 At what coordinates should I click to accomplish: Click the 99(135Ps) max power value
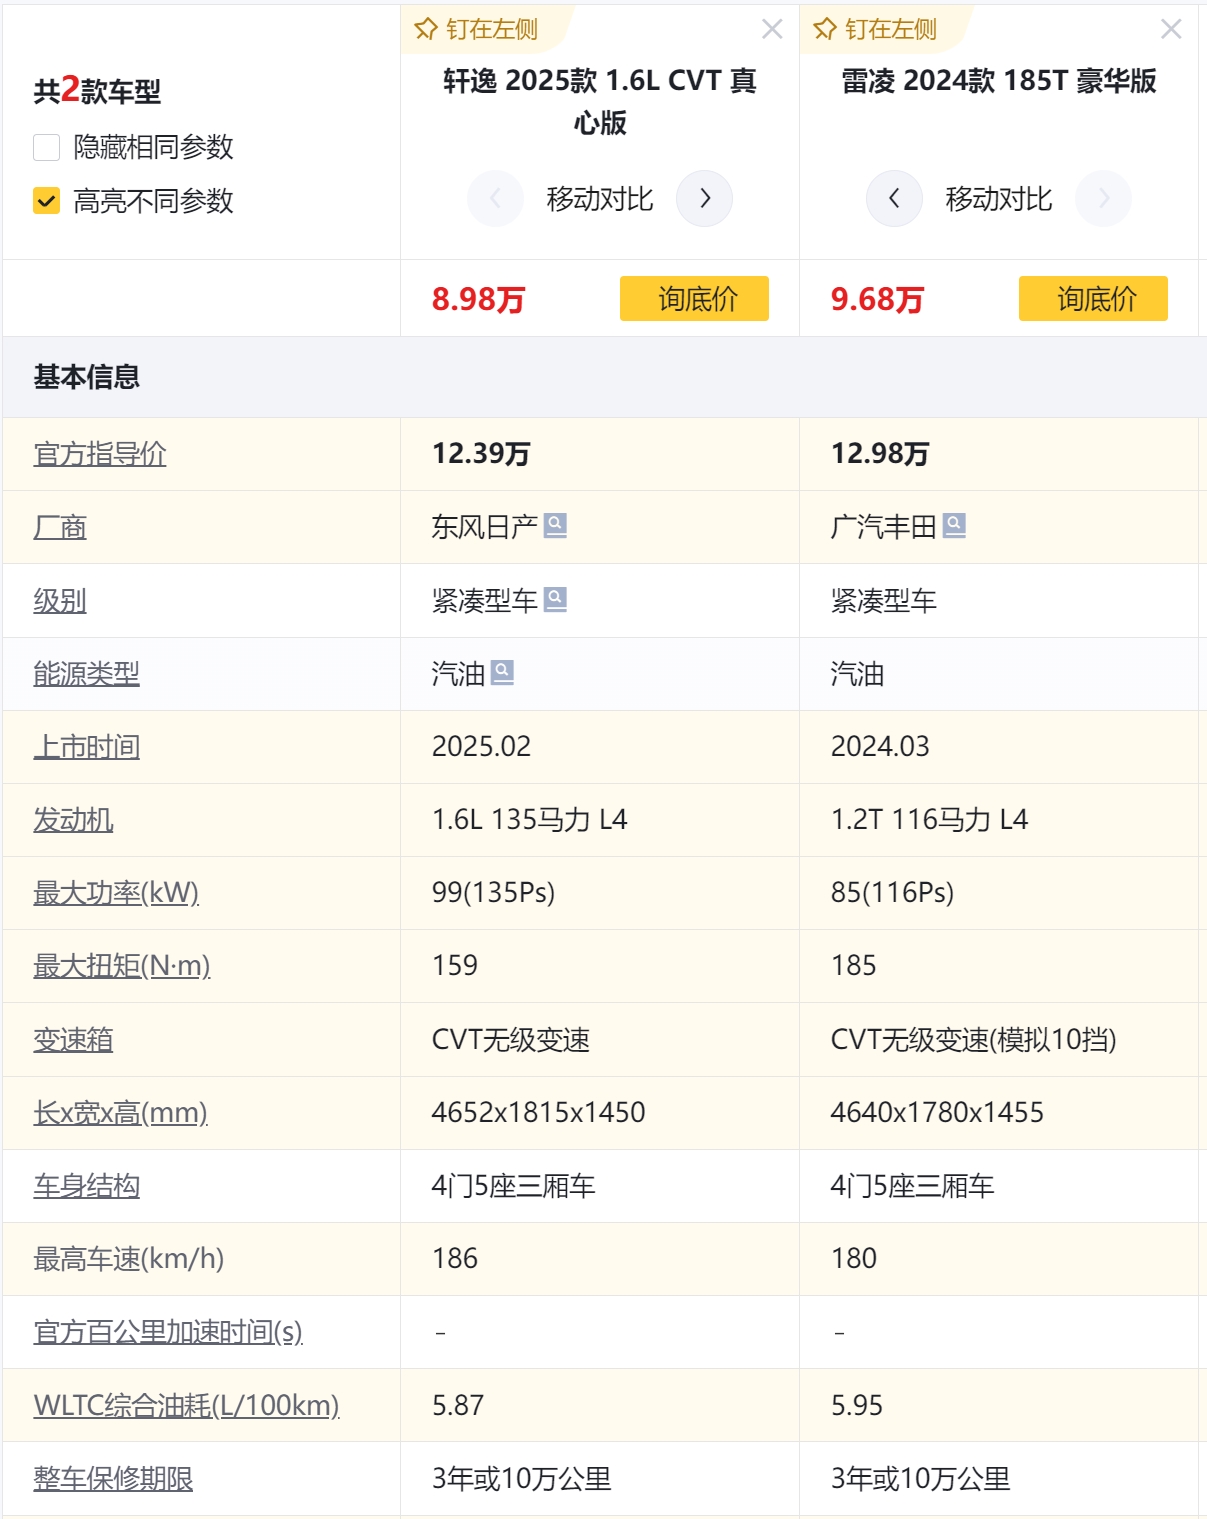[493, 893]
